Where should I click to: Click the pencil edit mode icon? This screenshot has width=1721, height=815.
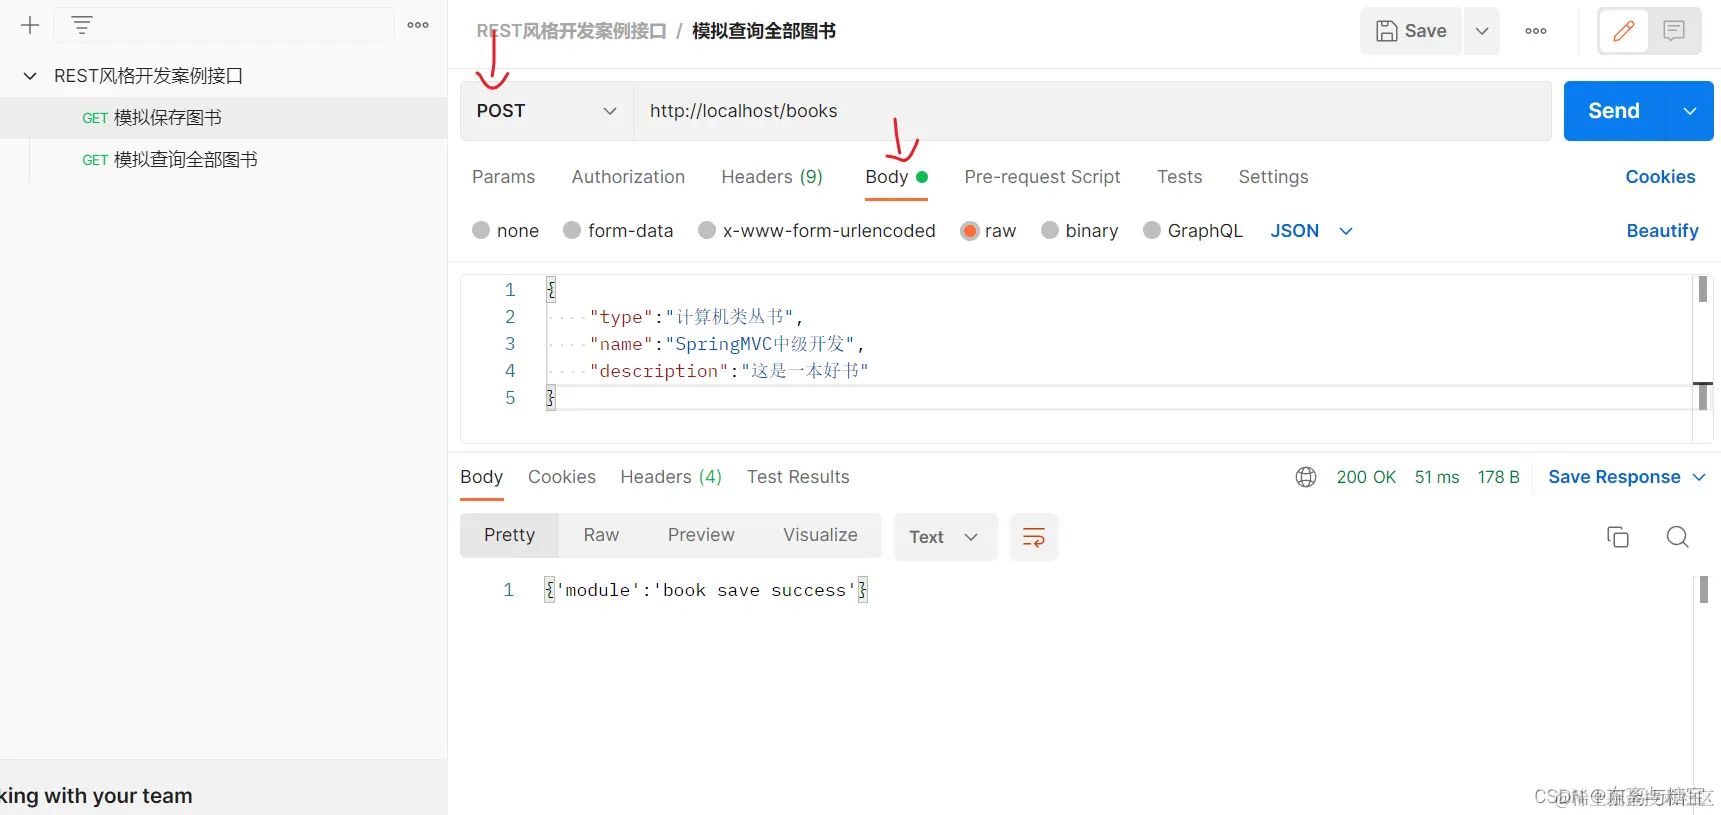(x=1624, y=31)
